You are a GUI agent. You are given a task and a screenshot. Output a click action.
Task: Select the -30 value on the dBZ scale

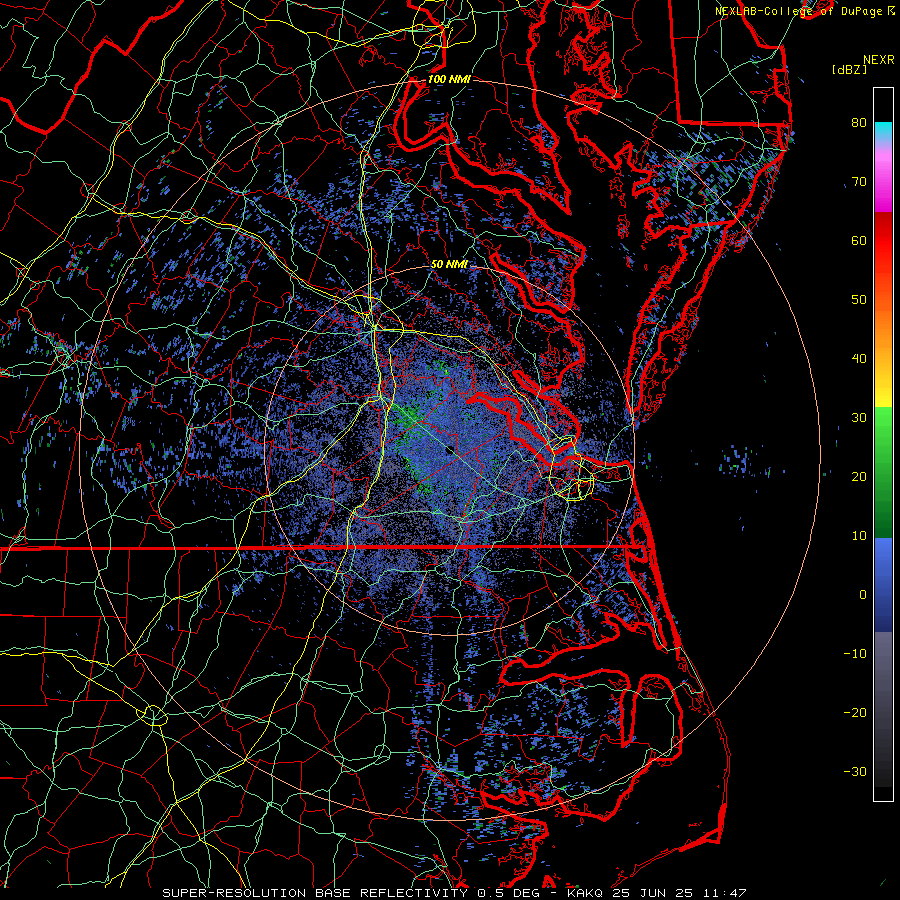click(855, 771)
